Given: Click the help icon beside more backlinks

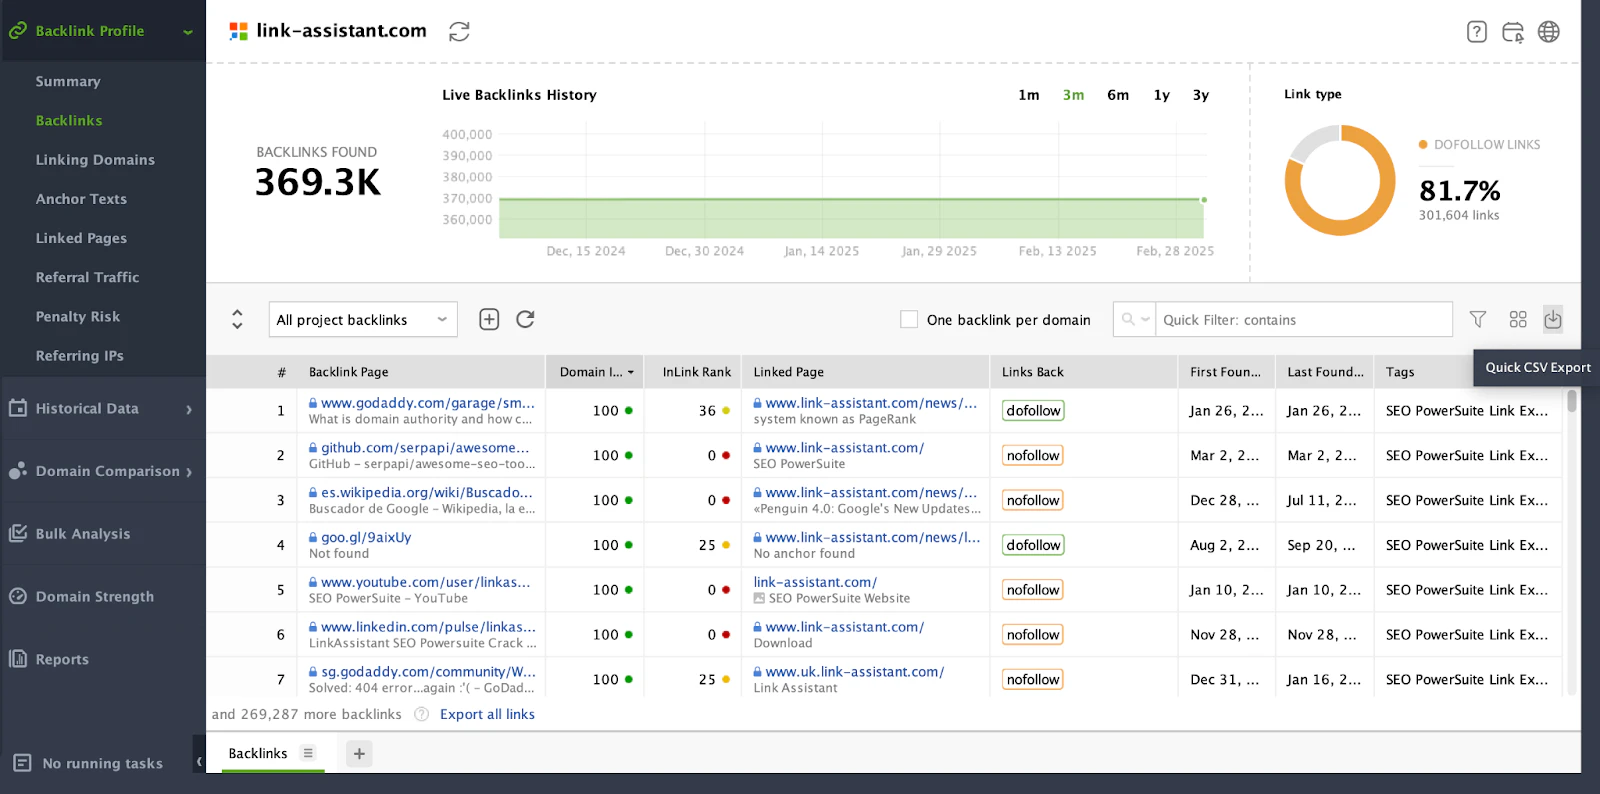Looking at the screenshot, I should point(421,714).
